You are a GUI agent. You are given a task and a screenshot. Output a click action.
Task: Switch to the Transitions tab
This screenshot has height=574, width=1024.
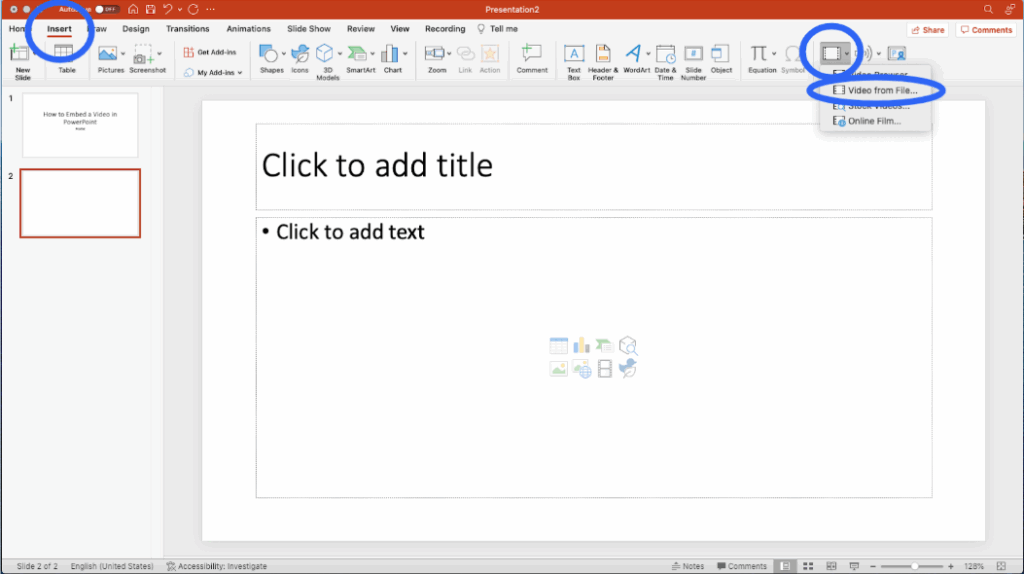(x=188, y=29)
